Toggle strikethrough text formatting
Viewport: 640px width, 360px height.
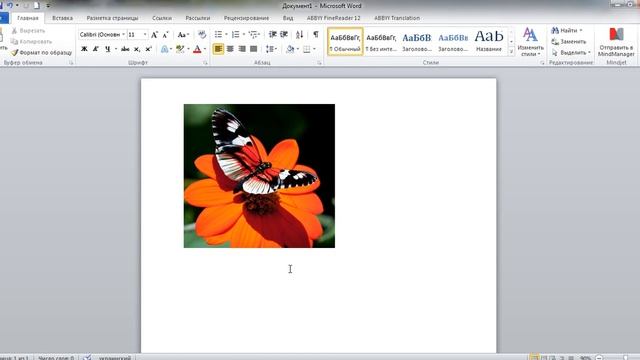125,49
